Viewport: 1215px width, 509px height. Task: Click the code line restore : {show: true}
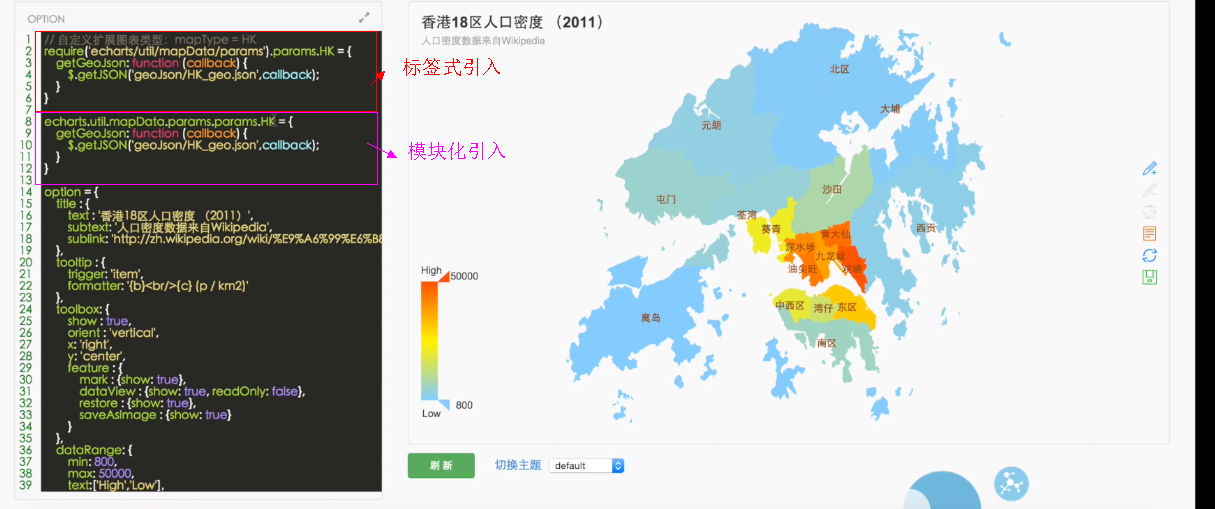pyautogui.click(x=139, y=403)
